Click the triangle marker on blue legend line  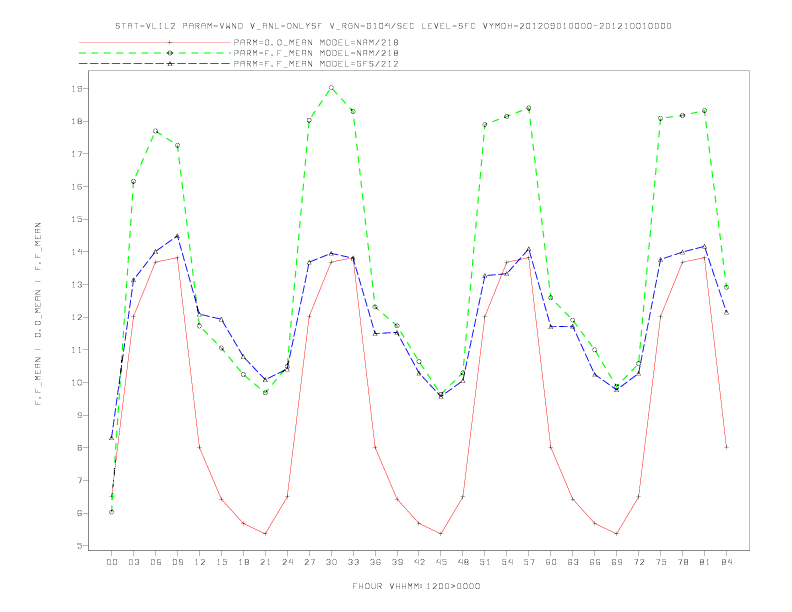click(170, 64)
